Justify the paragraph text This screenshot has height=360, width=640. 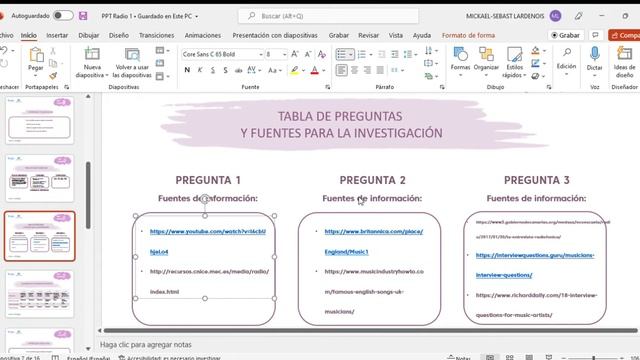click(380, 70)
